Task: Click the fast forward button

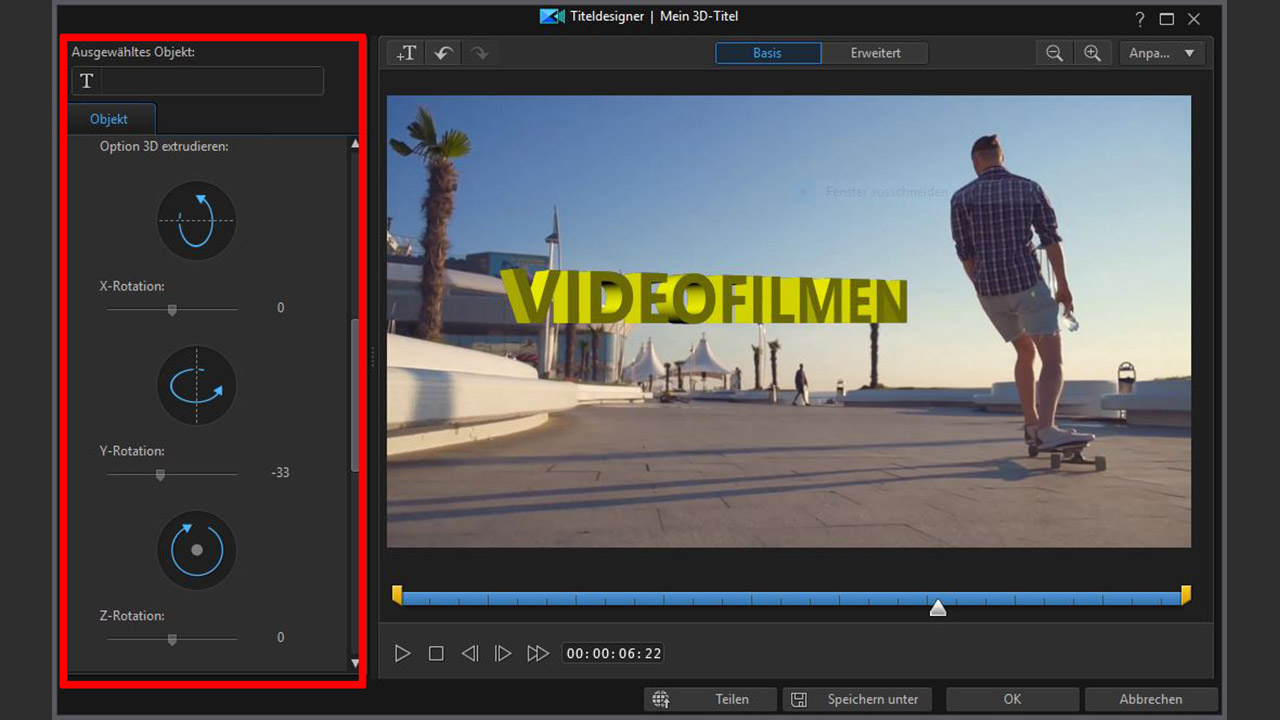Action: [x=538, y=653]
